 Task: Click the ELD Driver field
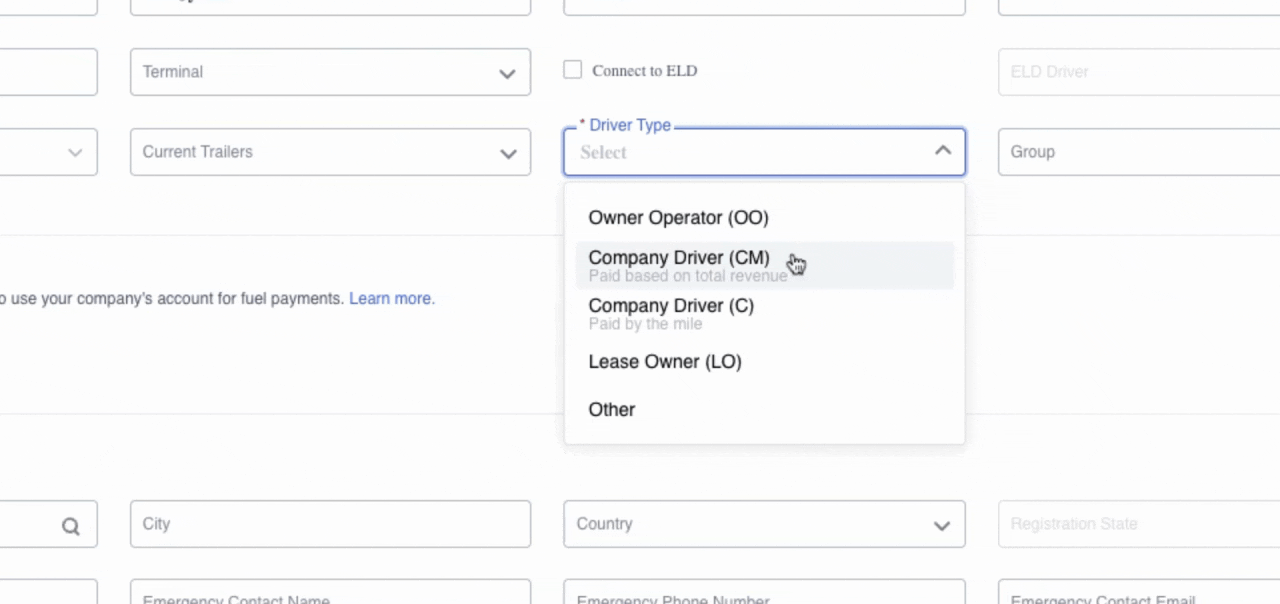tap(1138, 72)
